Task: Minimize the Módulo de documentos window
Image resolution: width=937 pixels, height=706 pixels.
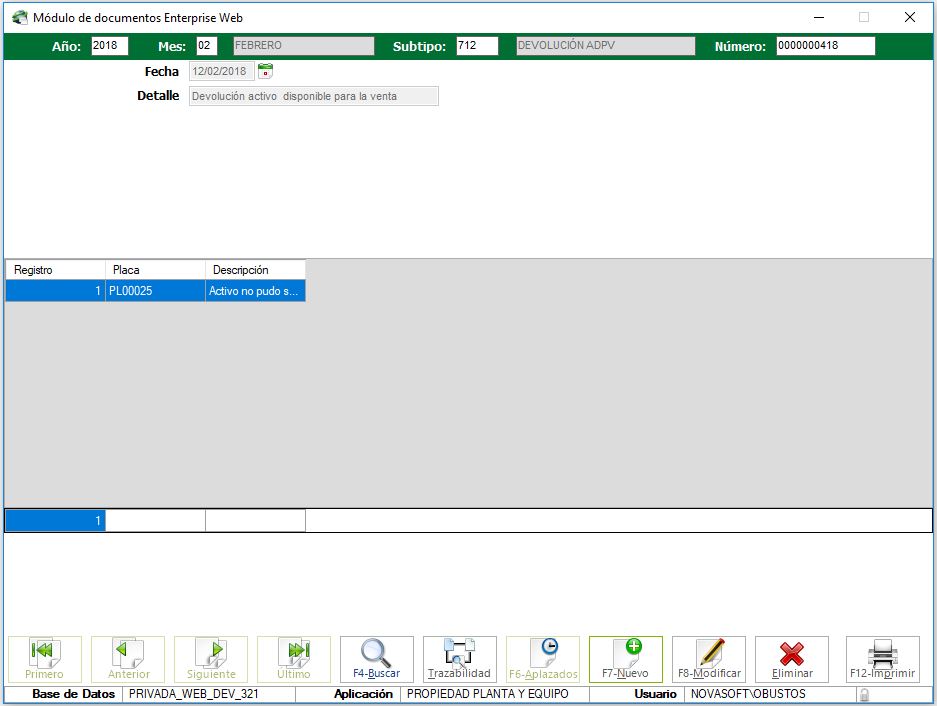Action: point(819,17)
